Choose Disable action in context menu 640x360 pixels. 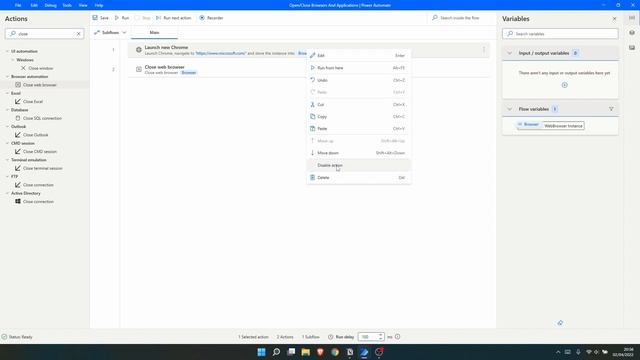tap(359, 165)
